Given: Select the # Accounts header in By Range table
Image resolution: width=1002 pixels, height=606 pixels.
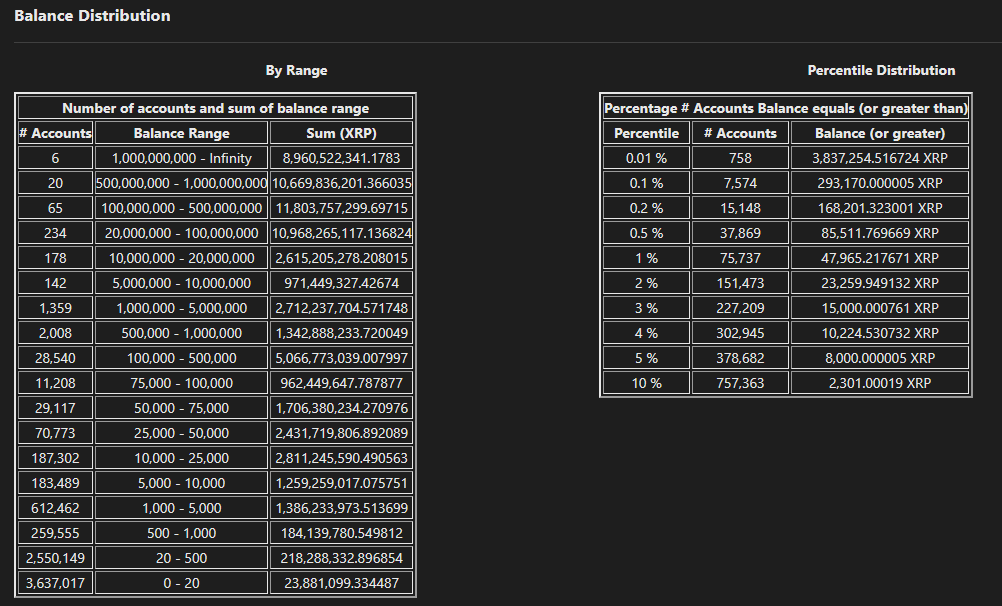Looking at the screenshot, I should [56, 133].
